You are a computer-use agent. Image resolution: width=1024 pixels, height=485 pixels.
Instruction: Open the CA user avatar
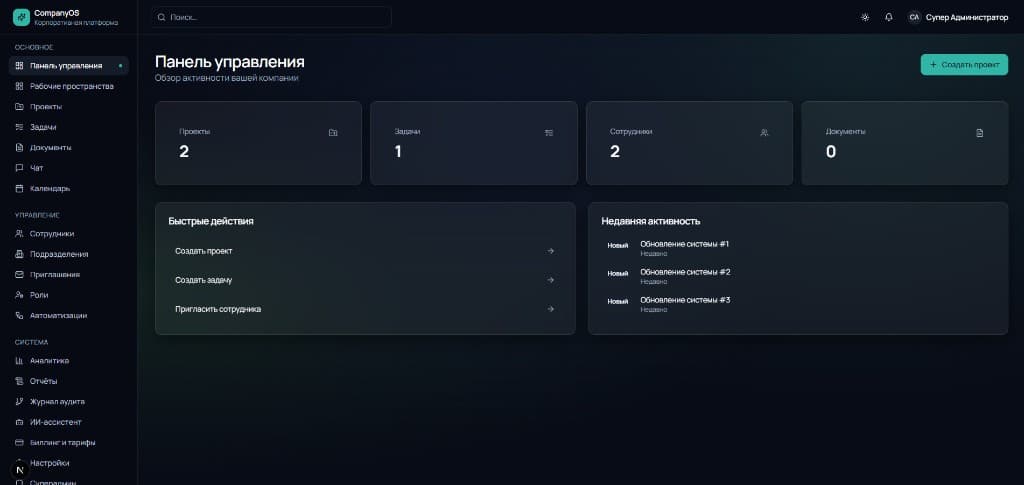[x=914, y=18]
